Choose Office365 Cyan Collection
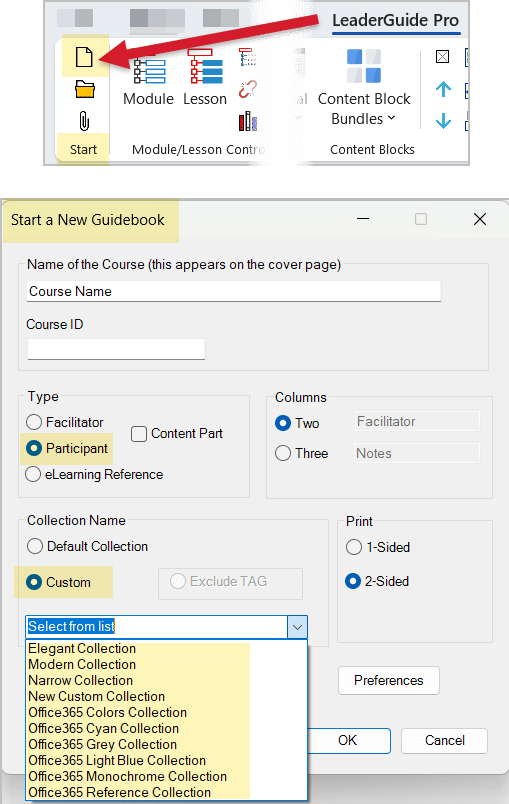509x804 pixels. (x=104, y=728)
